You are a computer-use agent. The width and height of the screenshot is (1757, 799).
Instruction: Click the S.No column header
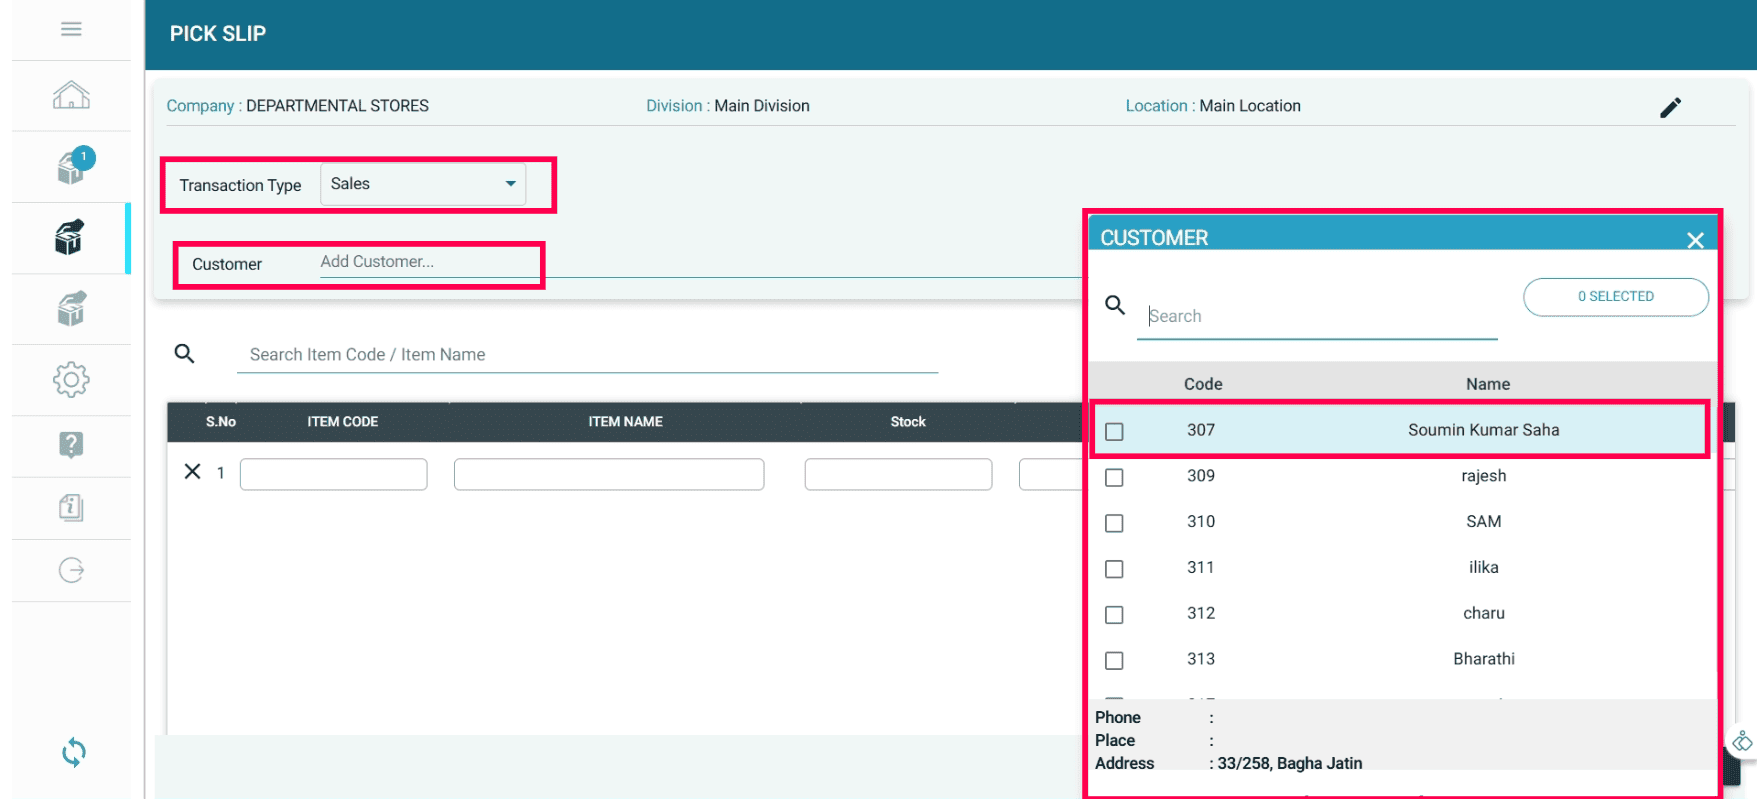[x=221, y=422]
